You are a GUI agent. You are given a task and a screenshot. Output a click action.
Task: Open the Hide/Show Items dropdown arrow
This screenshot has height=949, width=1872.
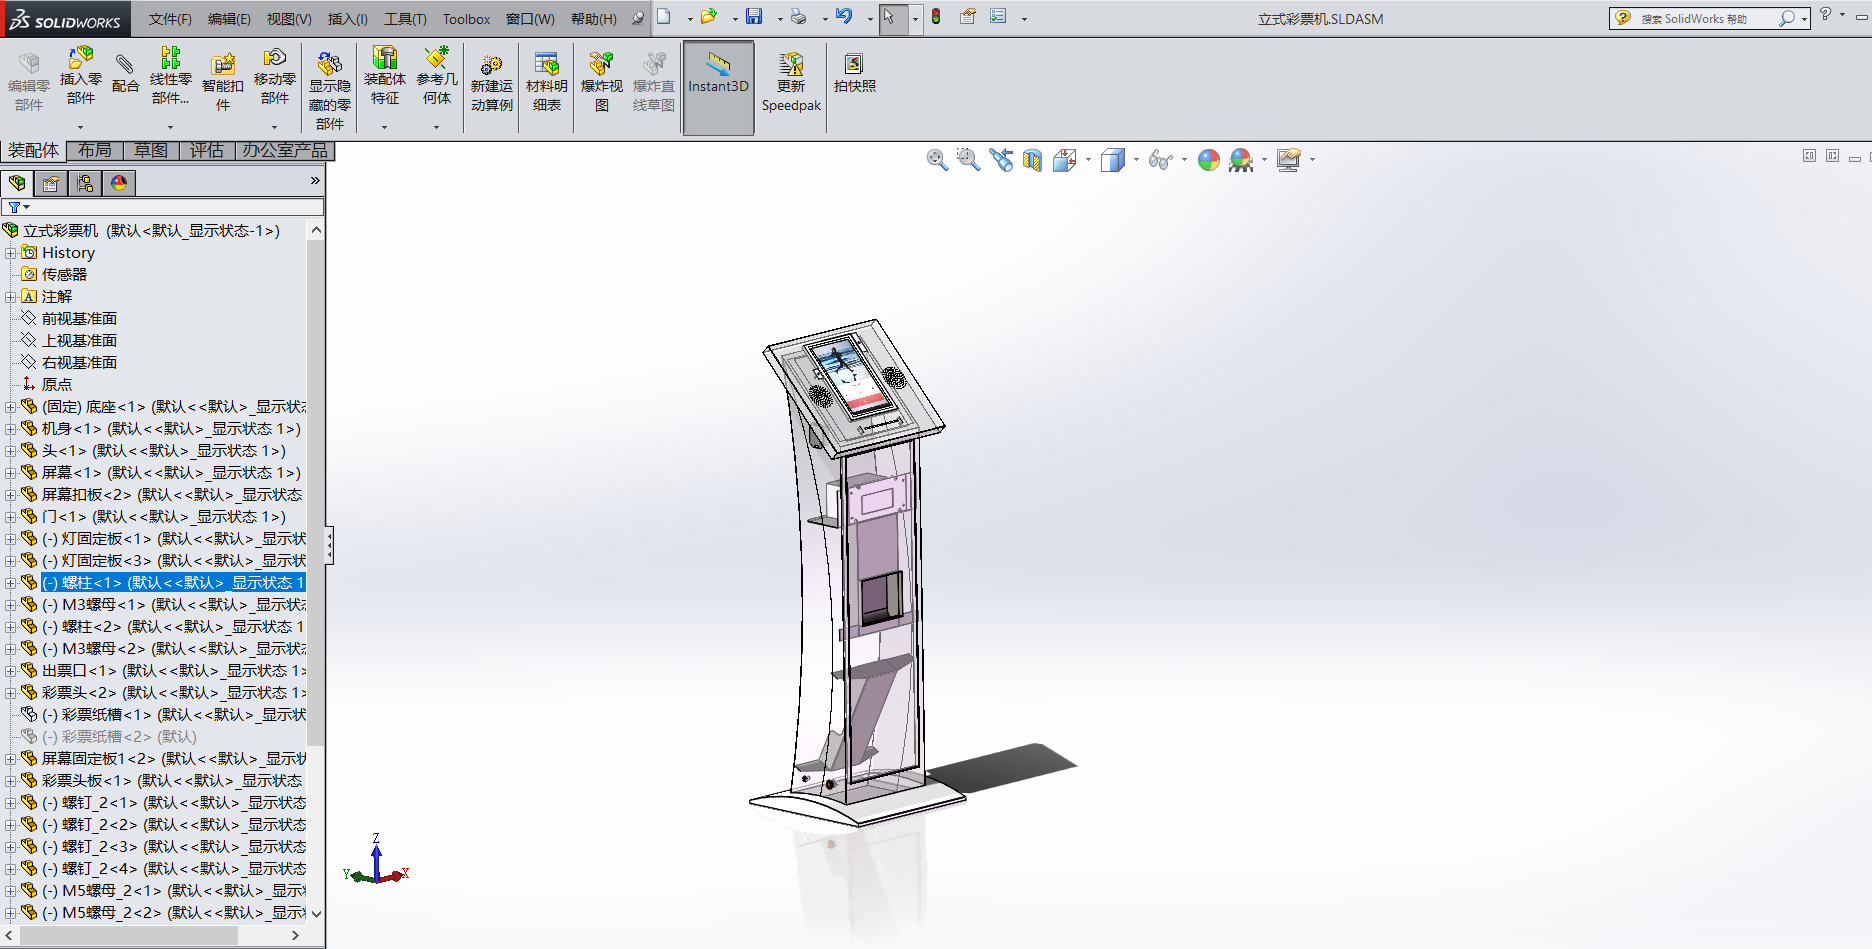coord(1184,160)
